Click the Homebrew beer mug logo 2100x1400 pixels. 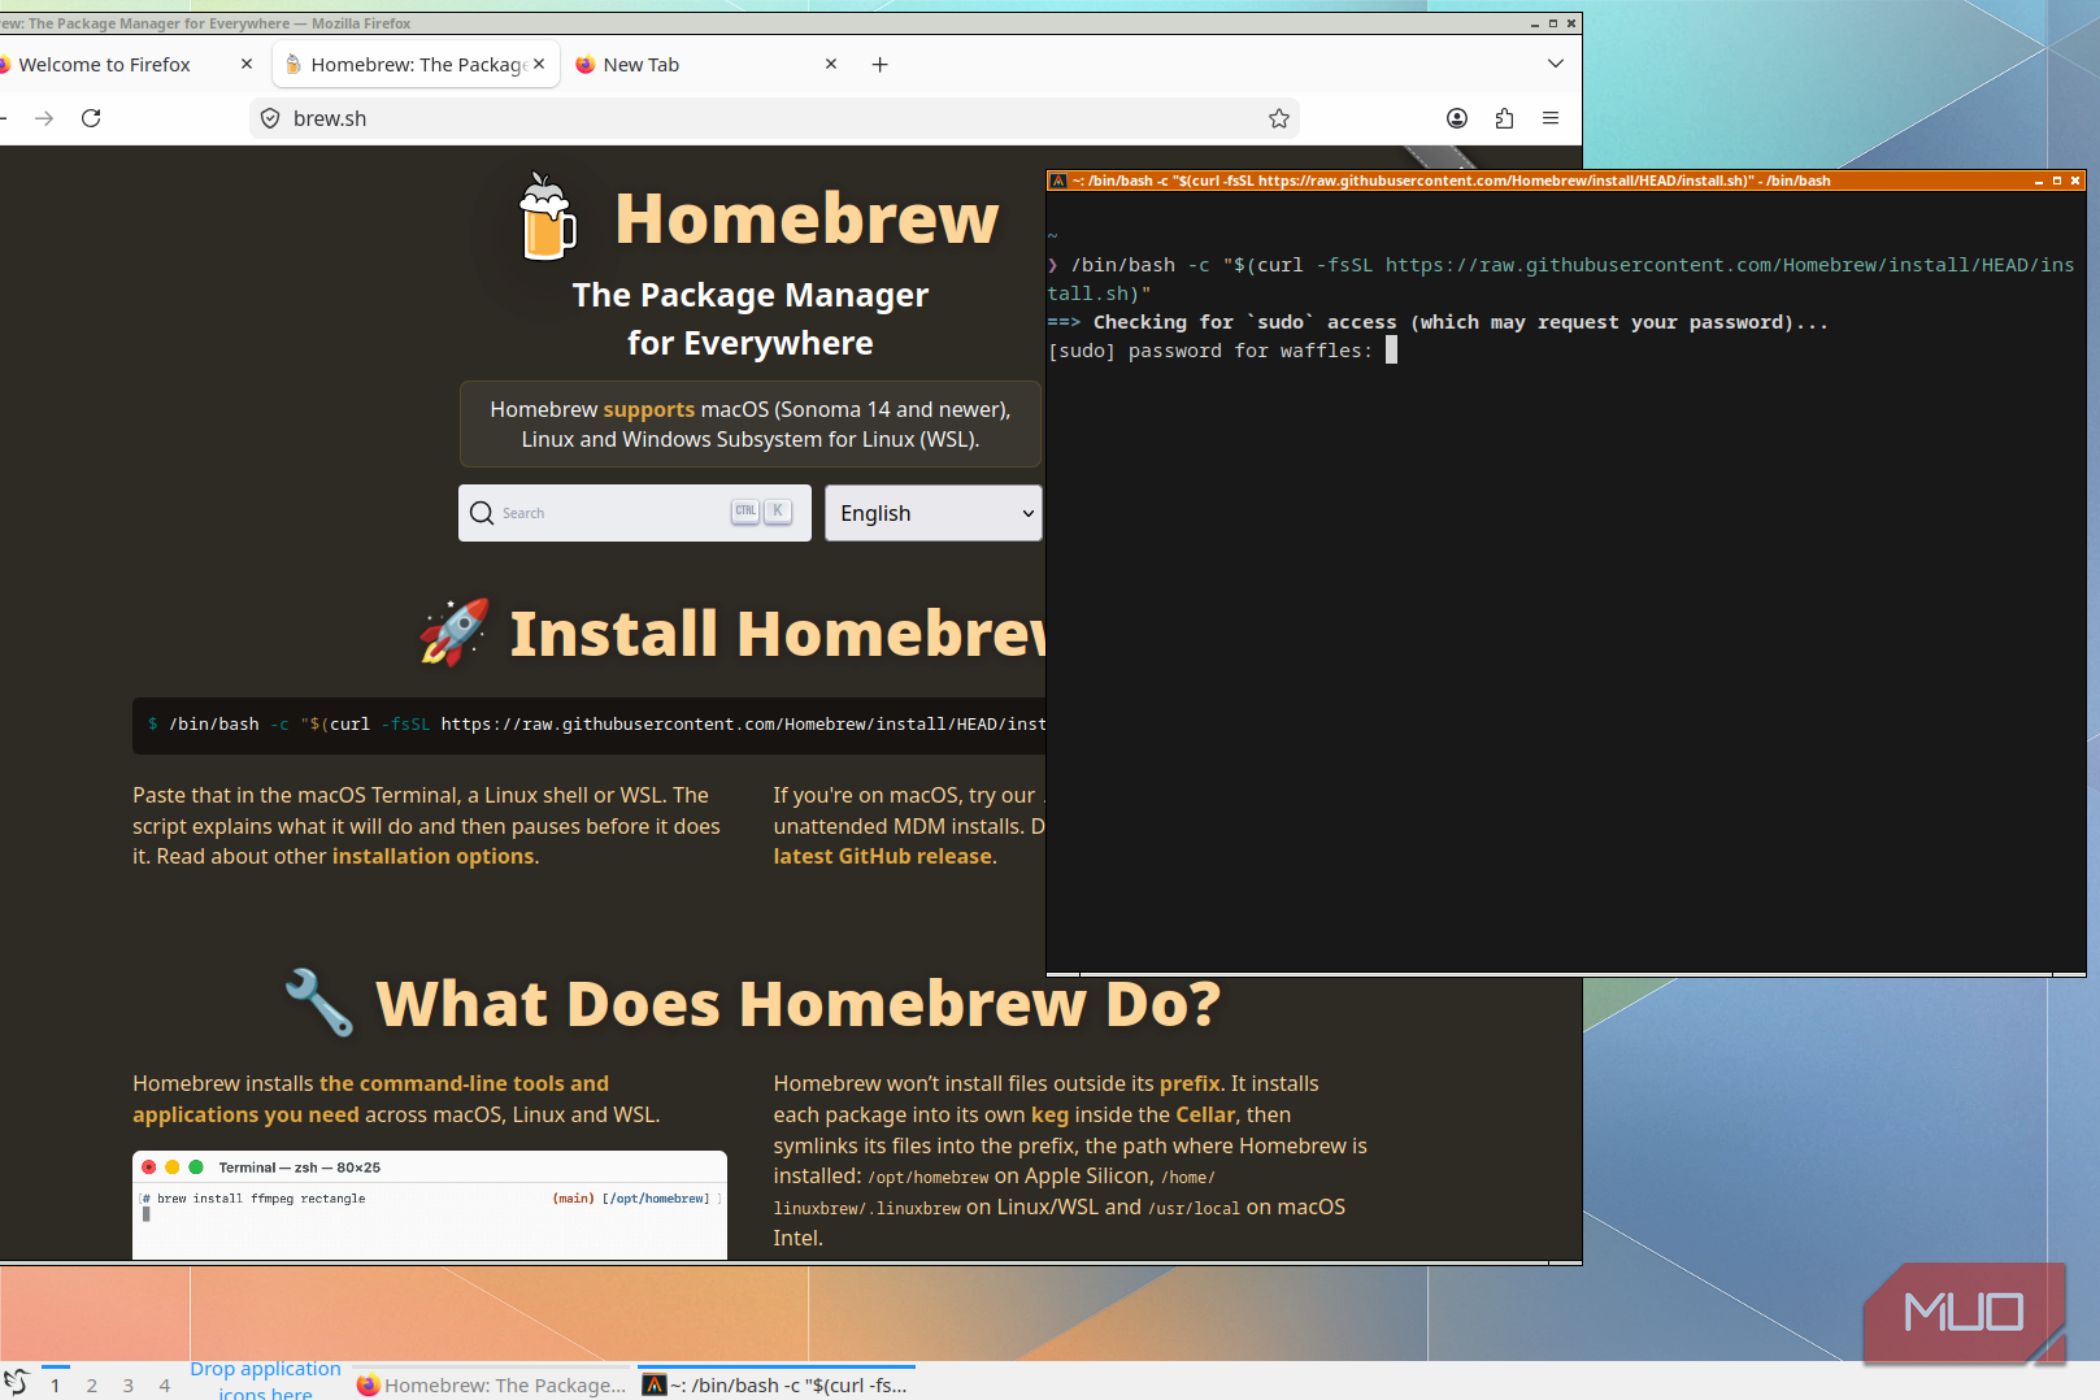click(x=547, y=217)
